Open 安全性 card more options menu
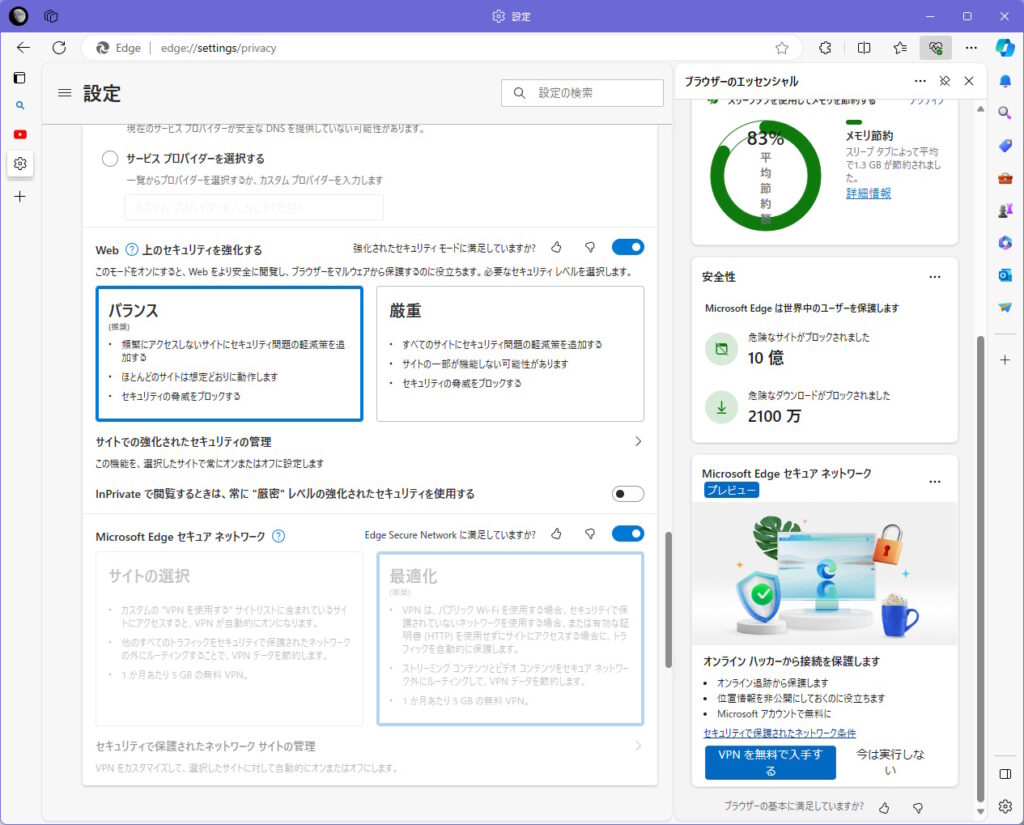 (x=935, y=277)
